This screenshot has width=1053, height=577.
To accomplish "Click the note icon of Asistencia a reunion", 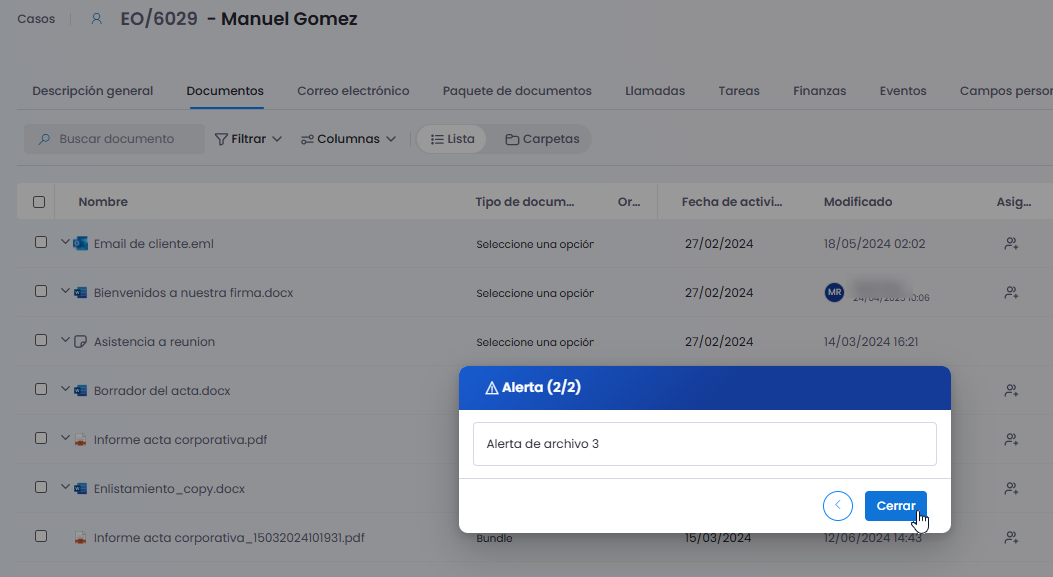I will click(81, 342).
